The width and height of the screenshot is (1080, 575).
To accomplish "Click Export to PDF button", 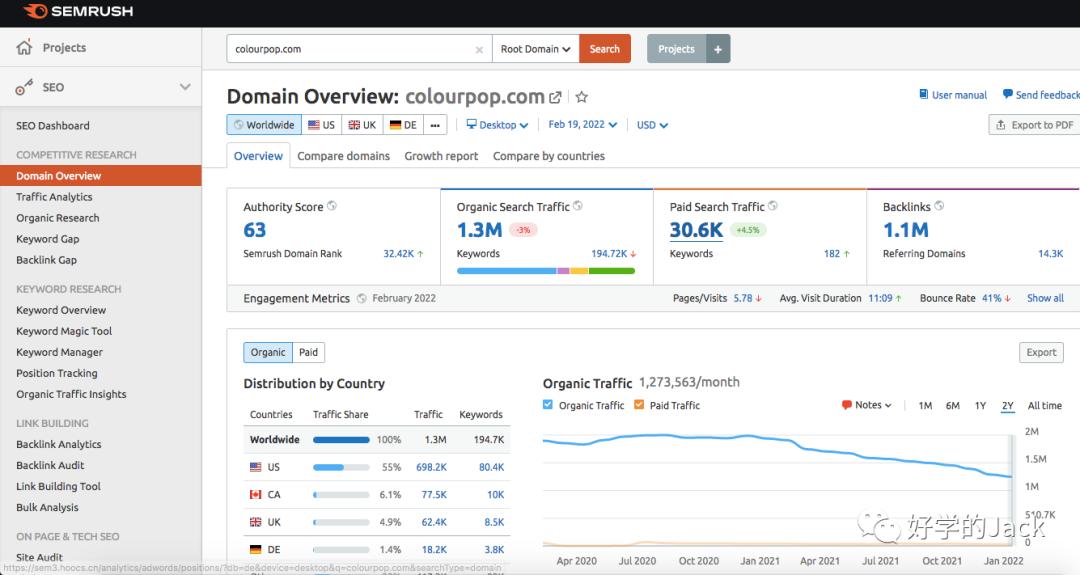I will click(x=1034, y=125).
